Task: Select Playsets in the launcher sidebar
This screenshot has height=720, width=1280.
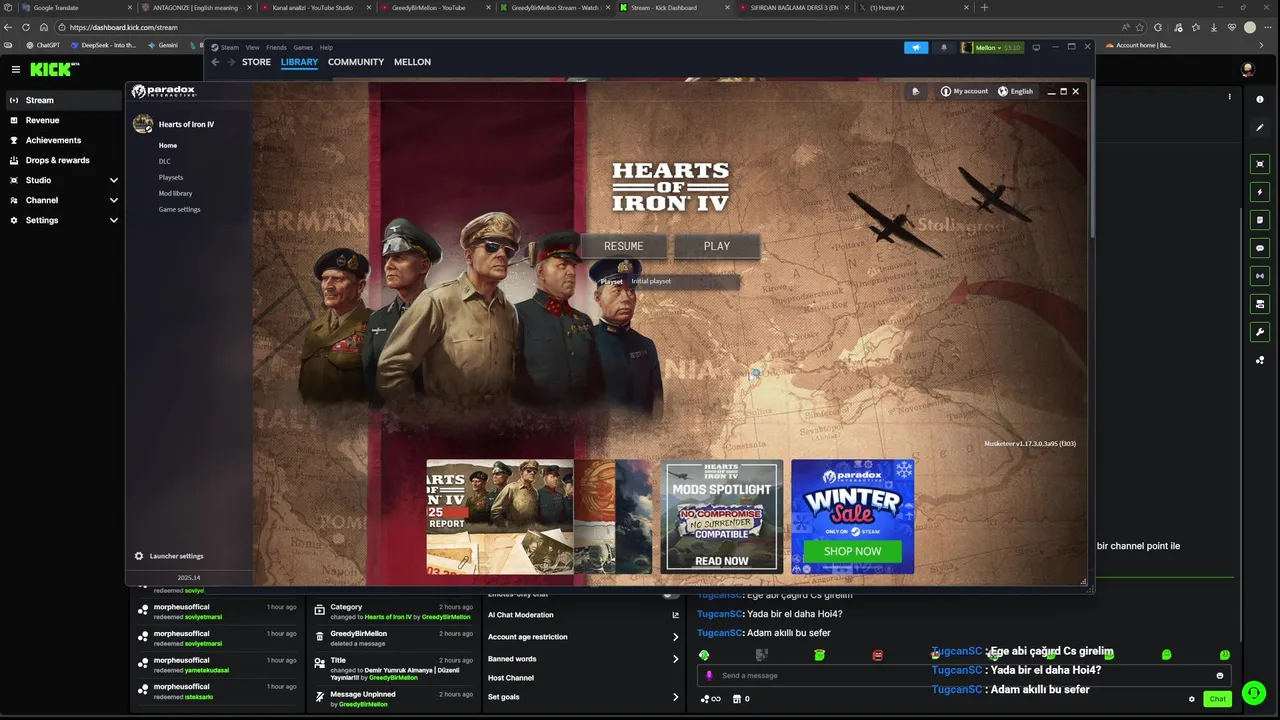Action: 171,177
